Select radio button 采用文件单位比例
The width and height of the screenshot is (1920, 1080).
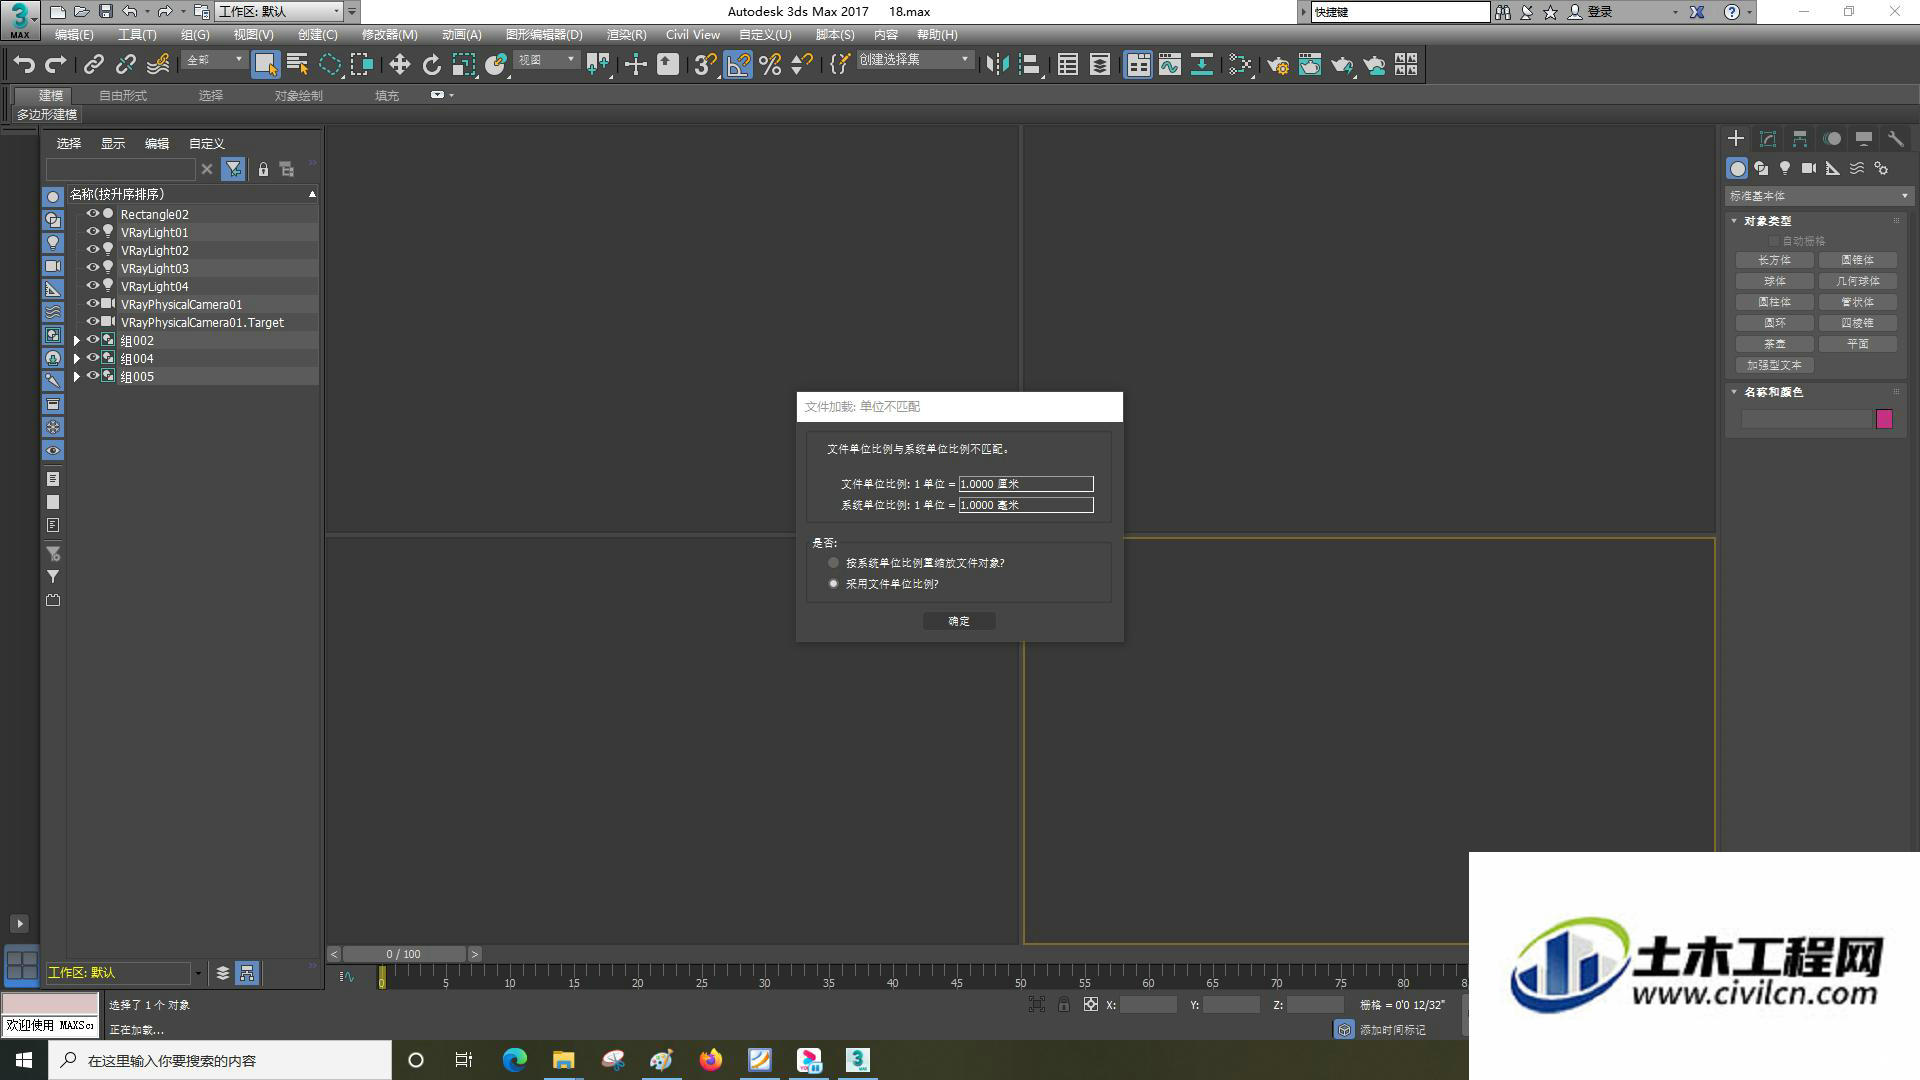833,583
